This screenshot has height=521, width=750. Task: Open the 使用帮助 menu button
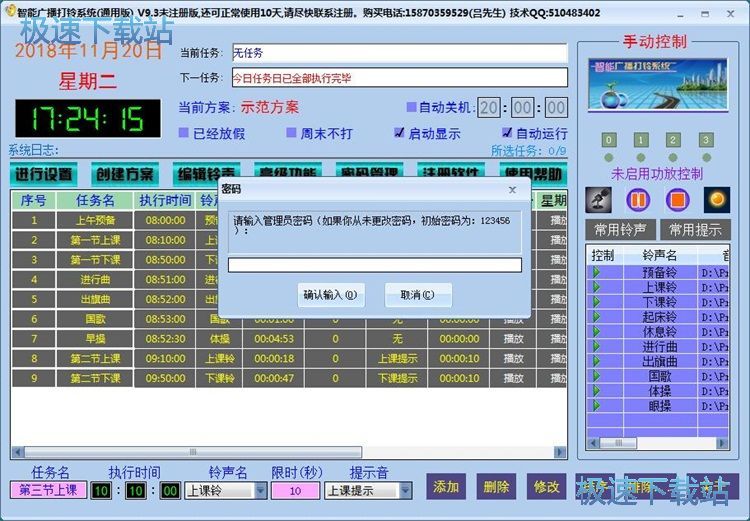533,174
